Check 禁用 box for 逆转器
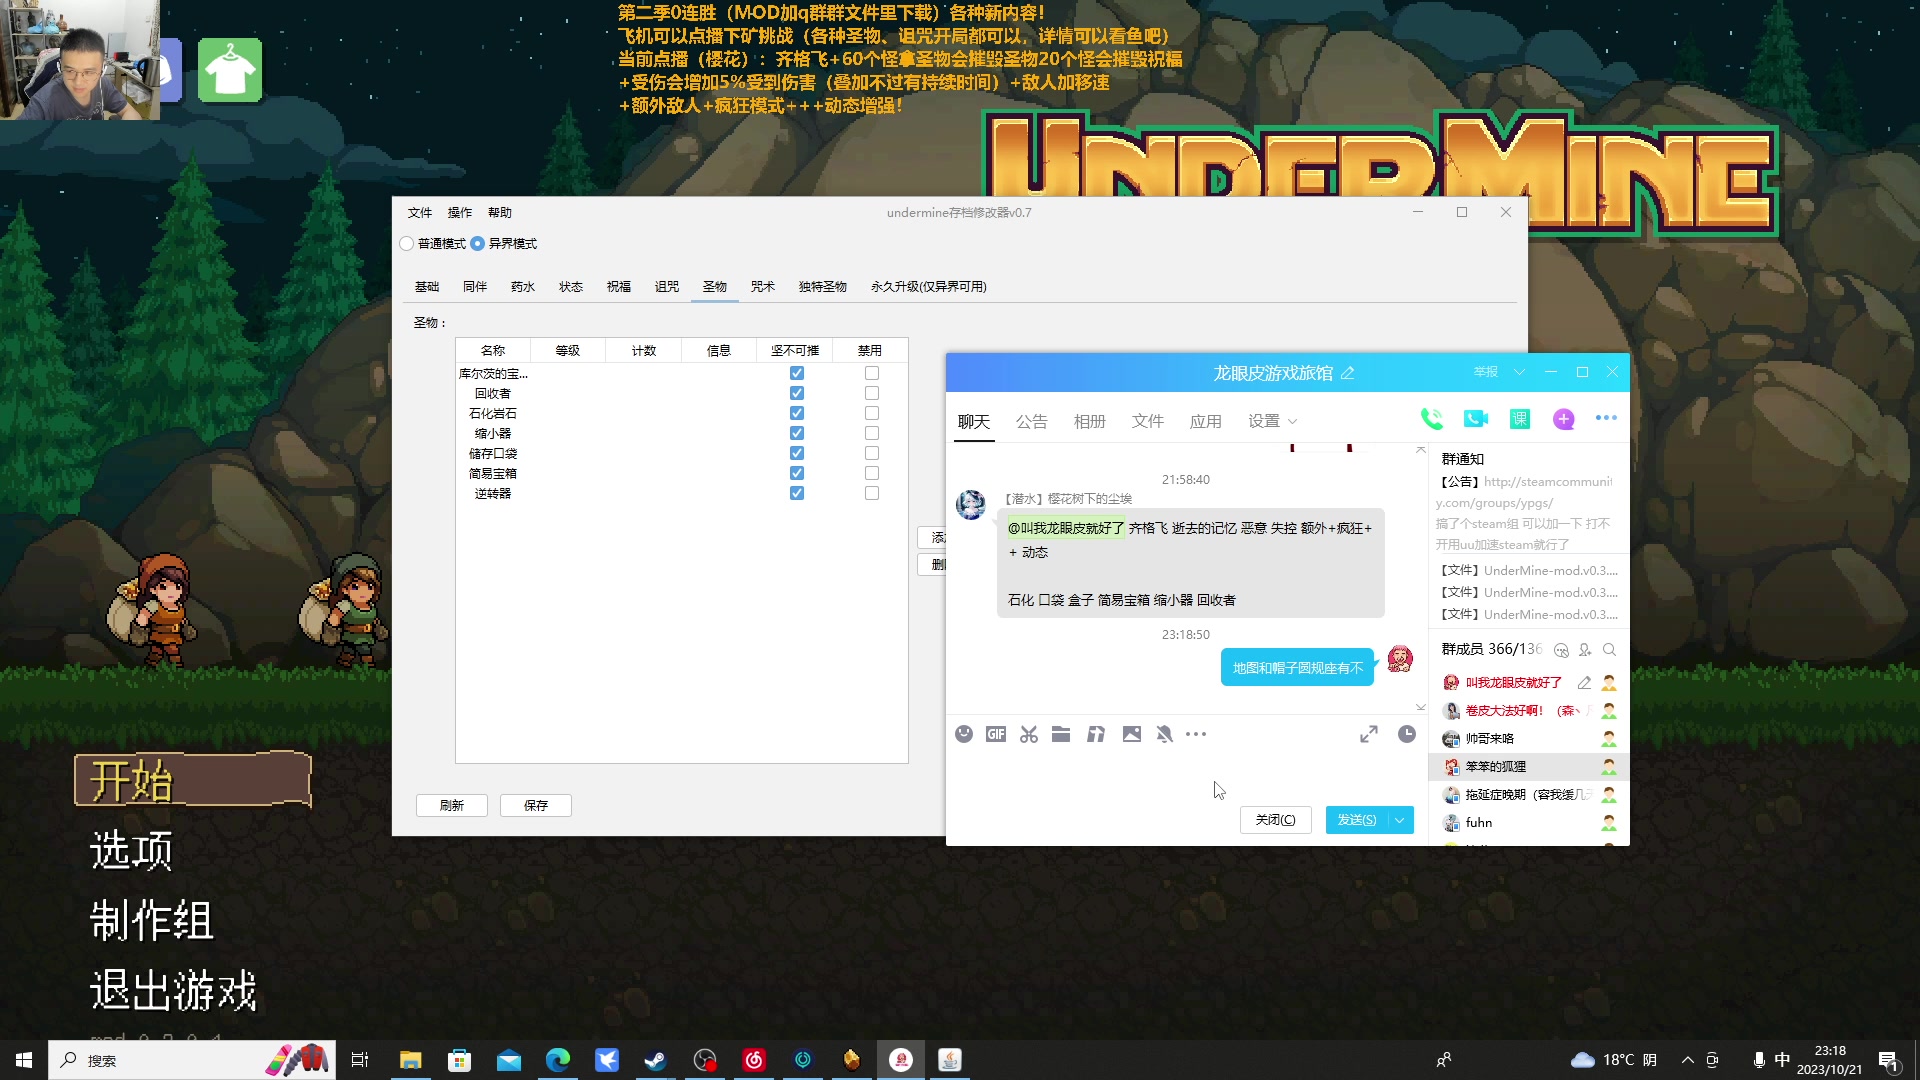Screen dimensions: 1920x1080 [872, 494]
